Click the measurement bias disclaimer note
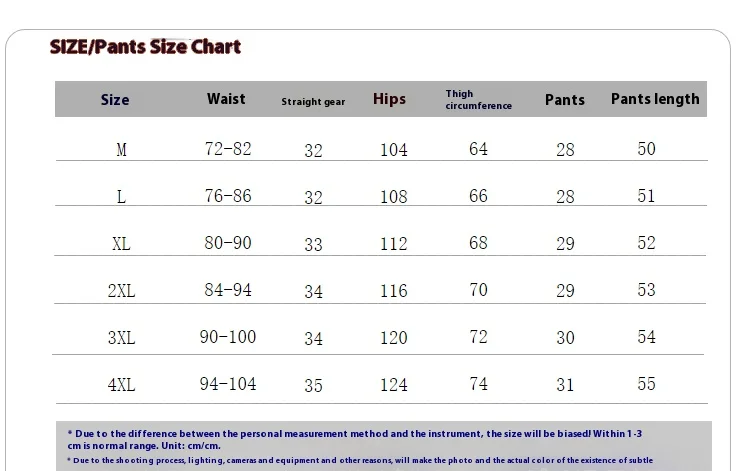This screenshot has width=750, height=471. pyautogui.click(x=354, y=439)
